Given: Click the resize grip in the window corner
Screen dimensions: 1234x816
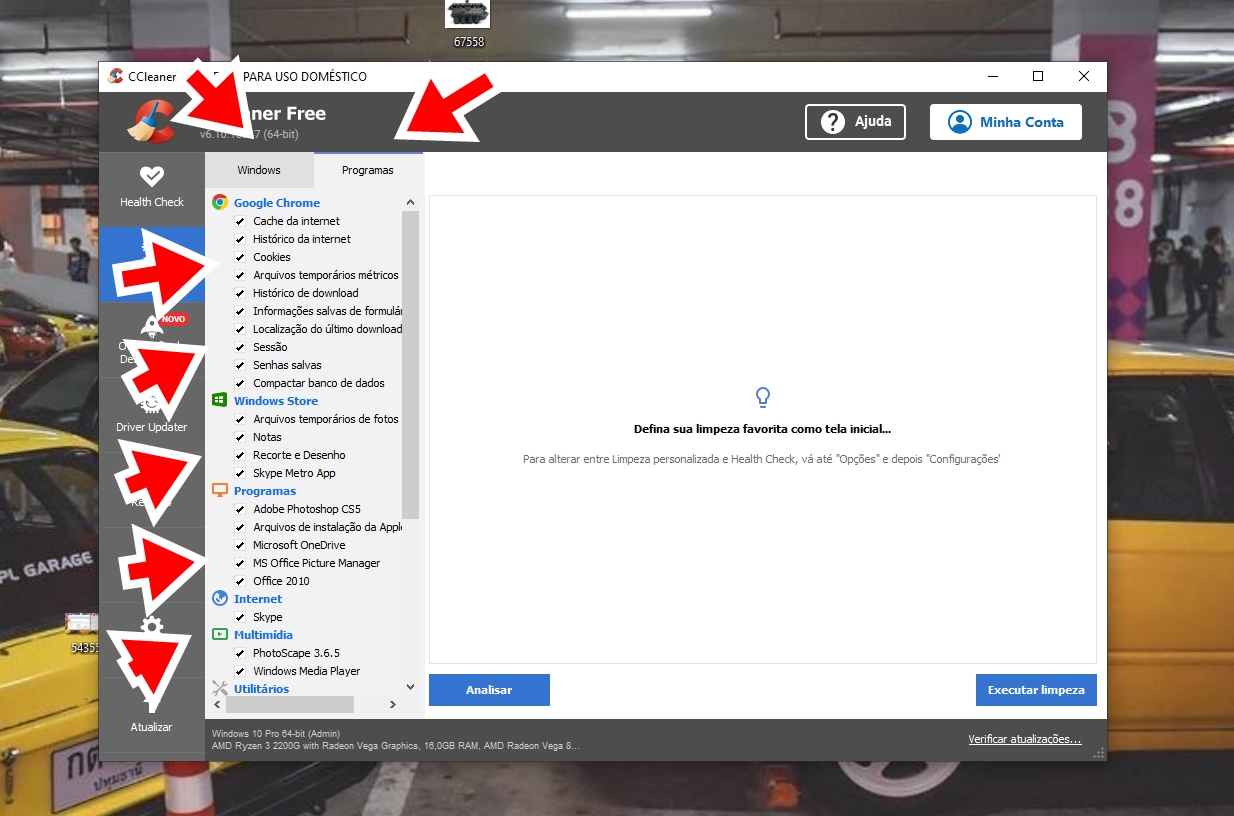Looking at the screenshot, I should point(1100,754).
